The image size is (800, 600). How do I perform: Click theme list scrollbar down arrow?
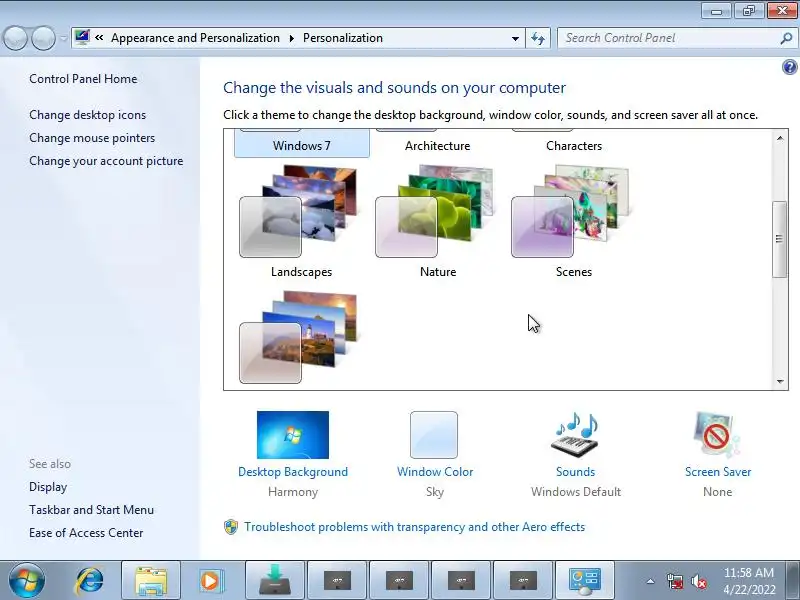point(780,381)
